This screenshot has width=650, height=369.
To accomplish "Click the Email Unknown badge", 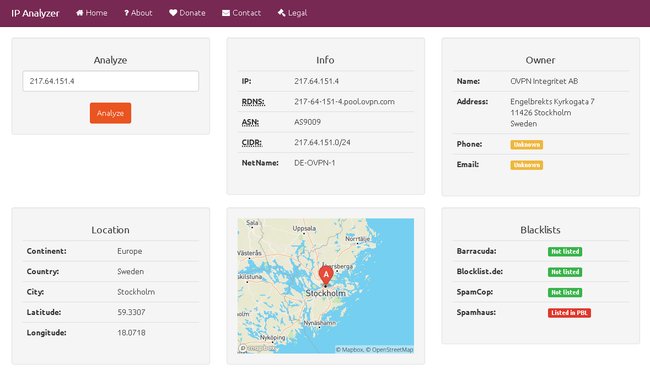I will (526, 165).
